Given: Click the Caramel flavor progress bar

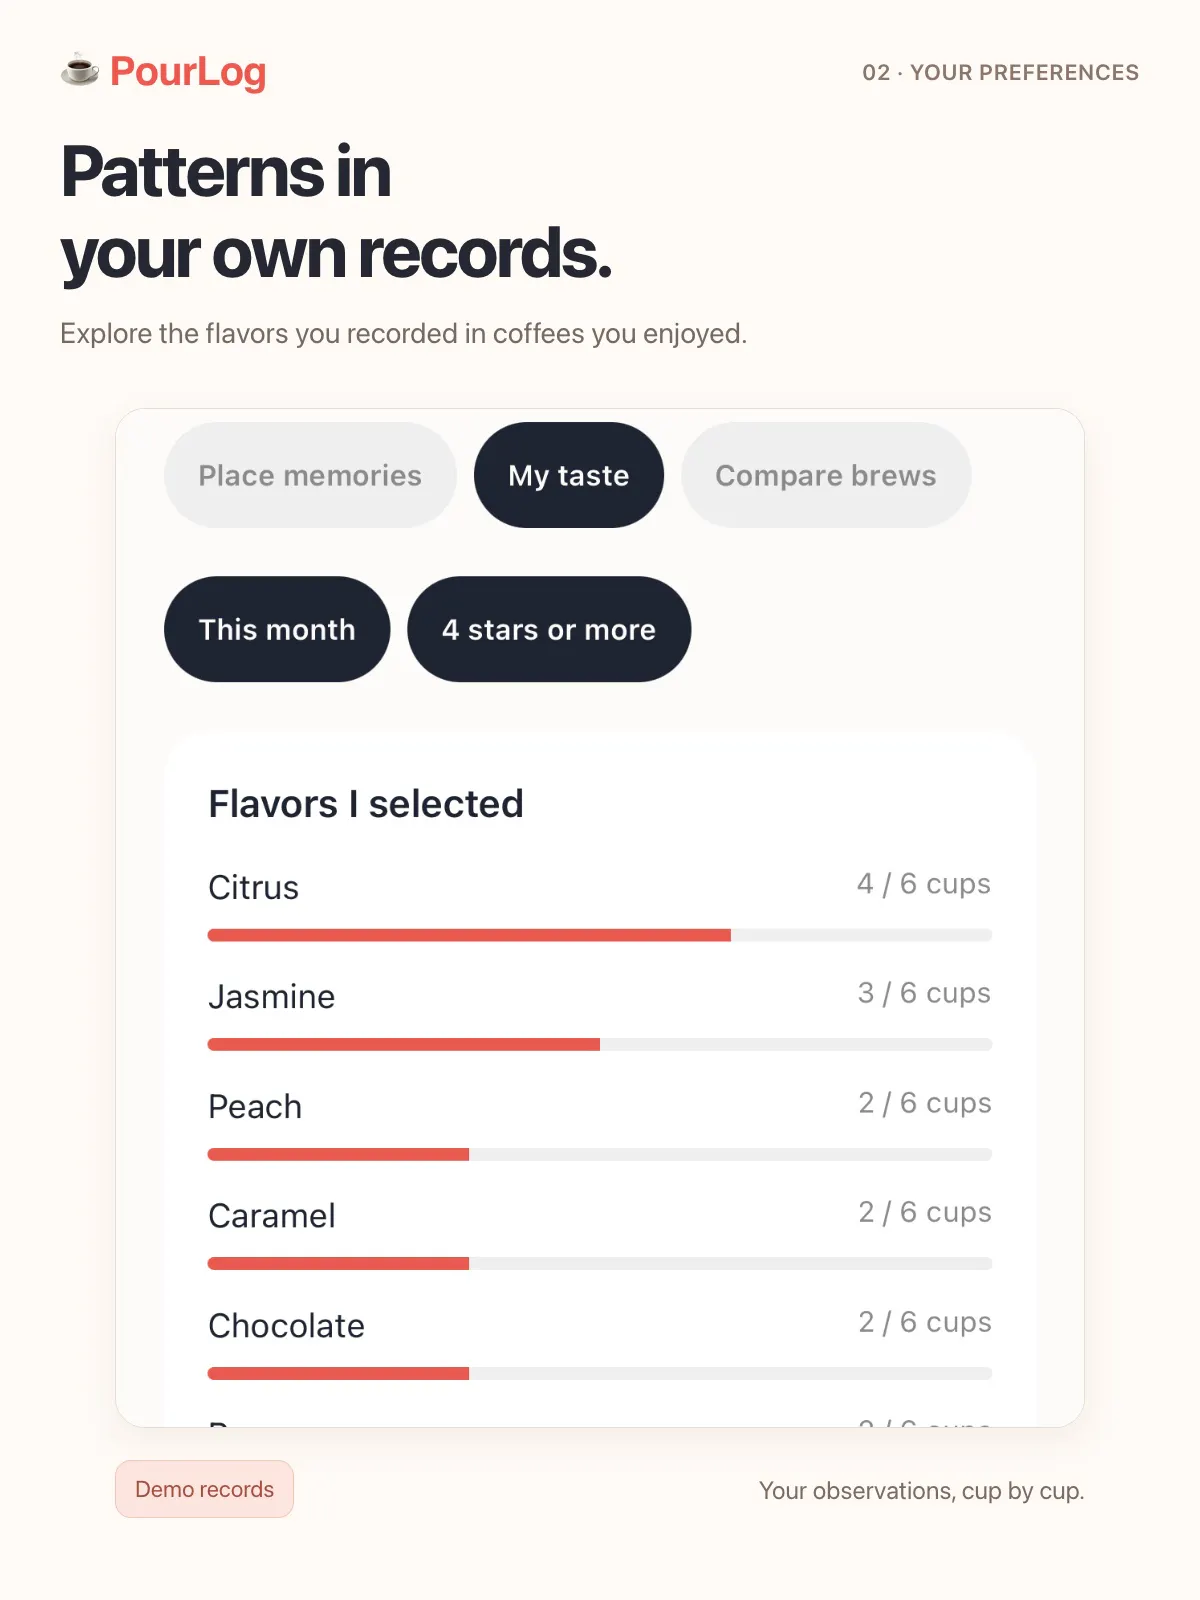Looking at the screenshot, I should click(600, 1263).
